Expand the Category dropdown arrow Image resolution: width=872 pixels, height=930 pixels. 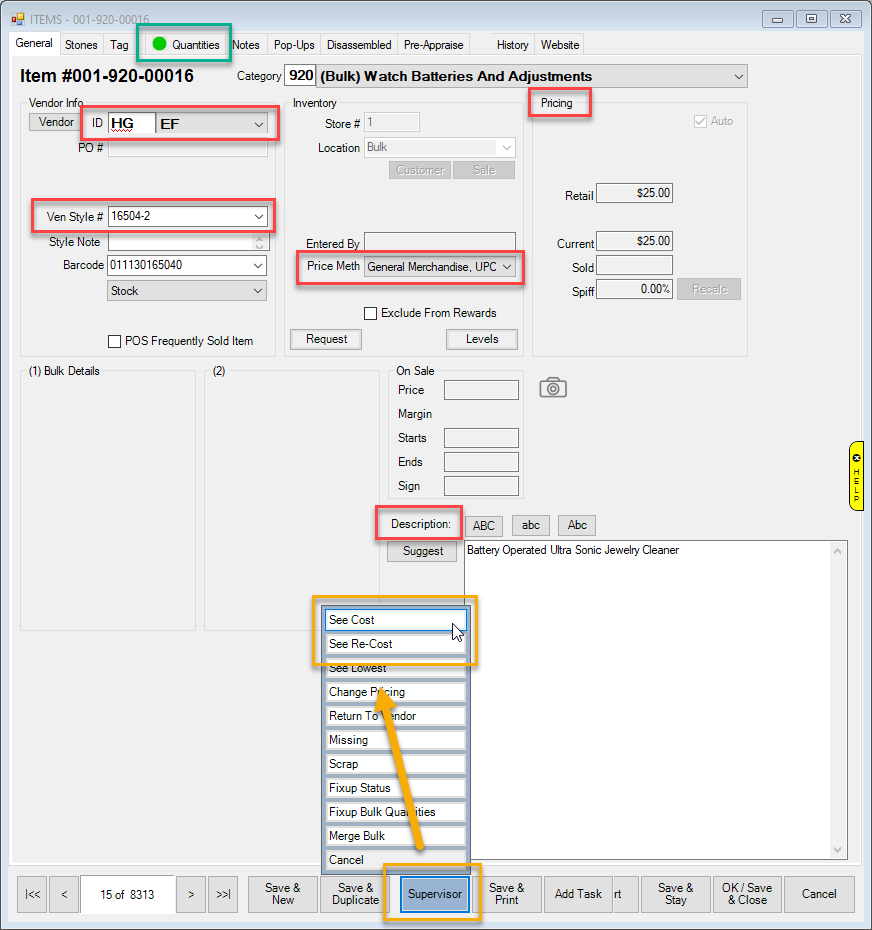pos(738,77)
